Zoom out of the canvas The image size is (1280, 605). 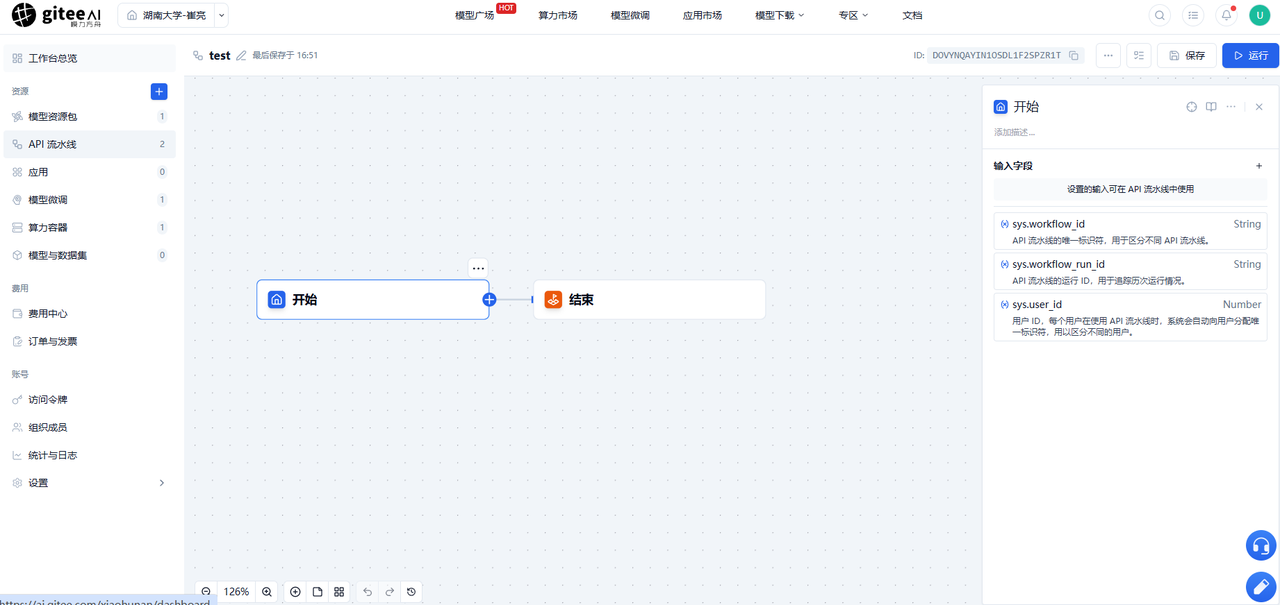[x=206, y=592]
